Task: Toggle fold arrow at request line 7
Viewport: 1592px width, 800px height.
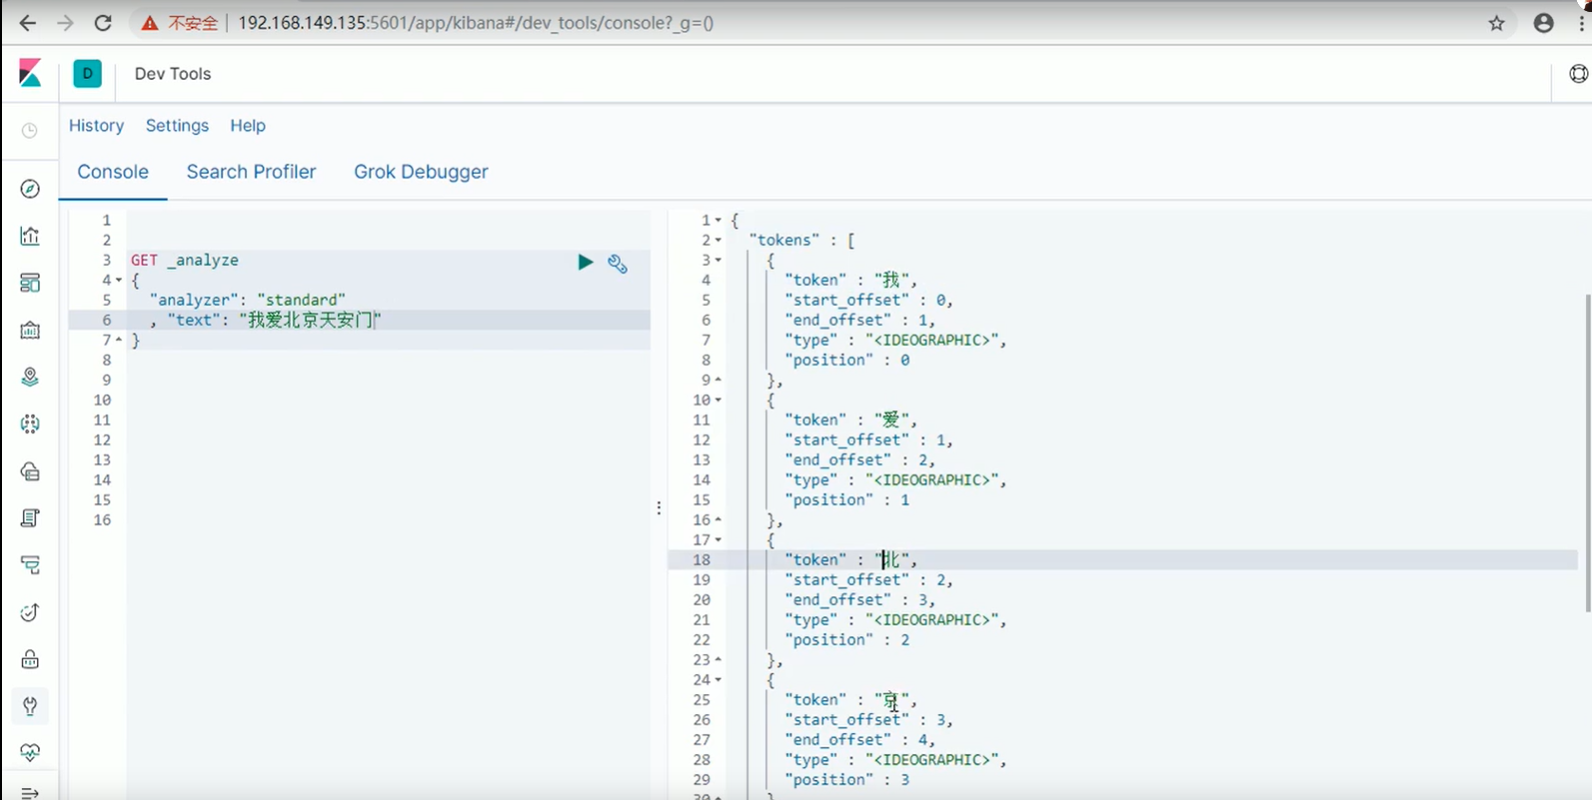Action: pyautogui.click(x=119, y=340)
